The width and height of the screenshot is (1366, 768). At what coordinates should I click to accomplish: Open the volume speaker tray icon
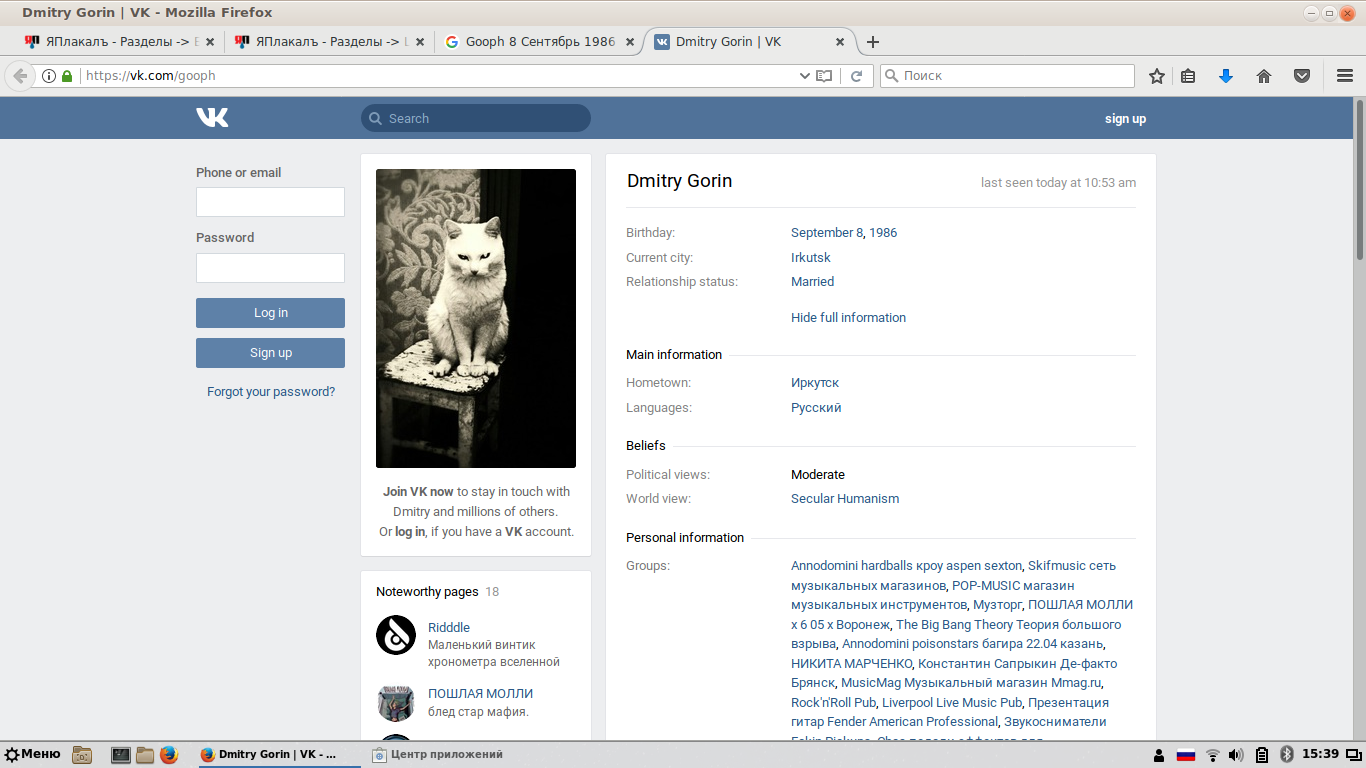[1237, 755]
